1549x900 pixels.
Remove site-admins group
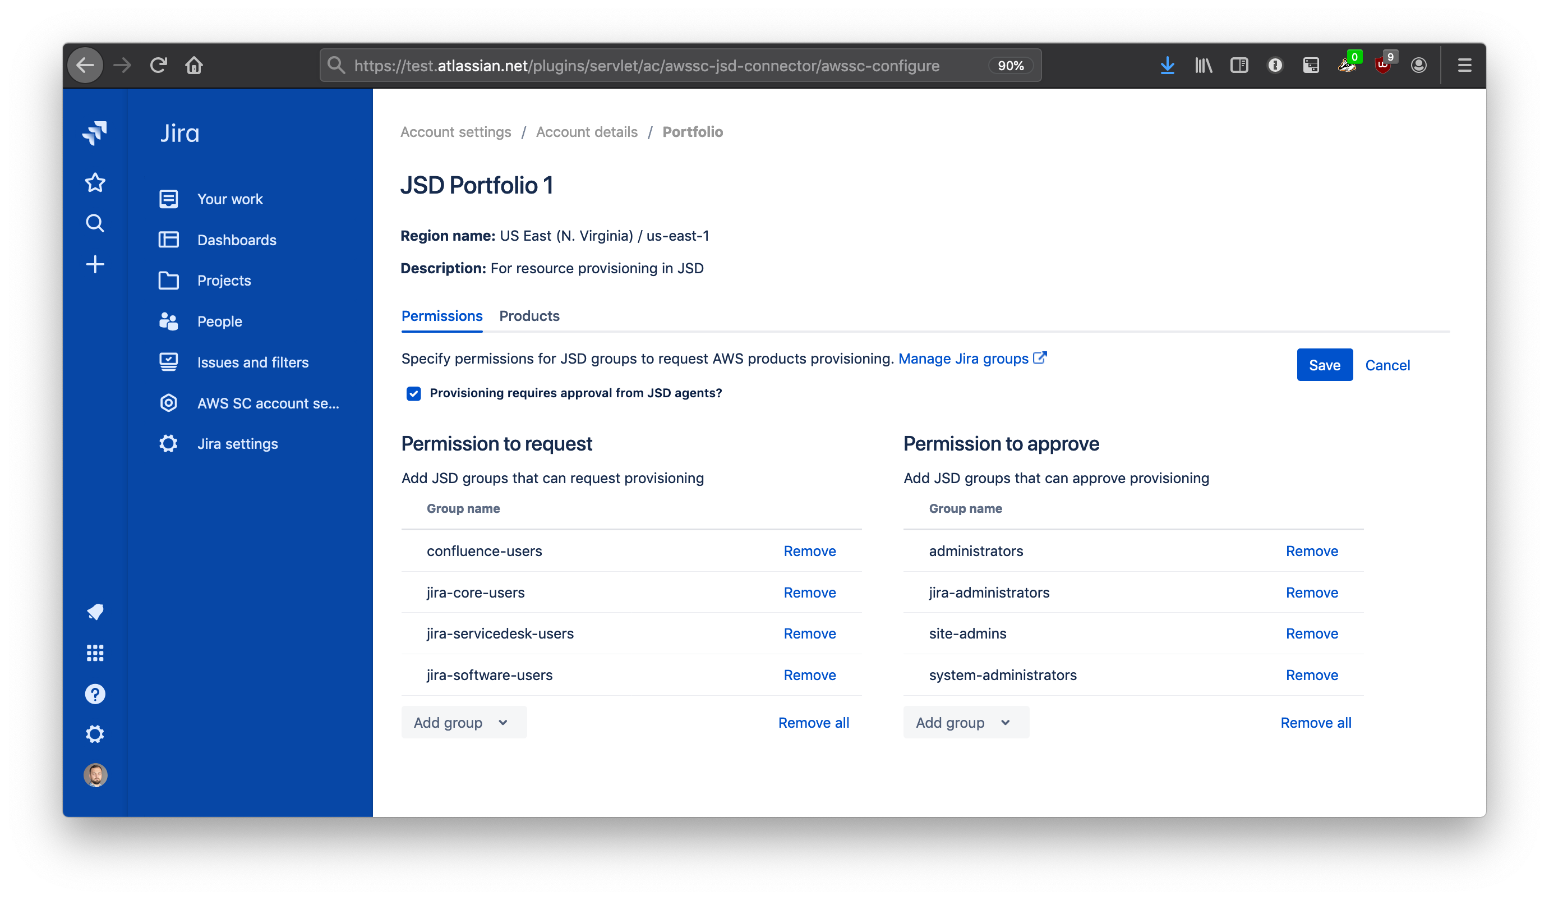tap(1312, 634)
